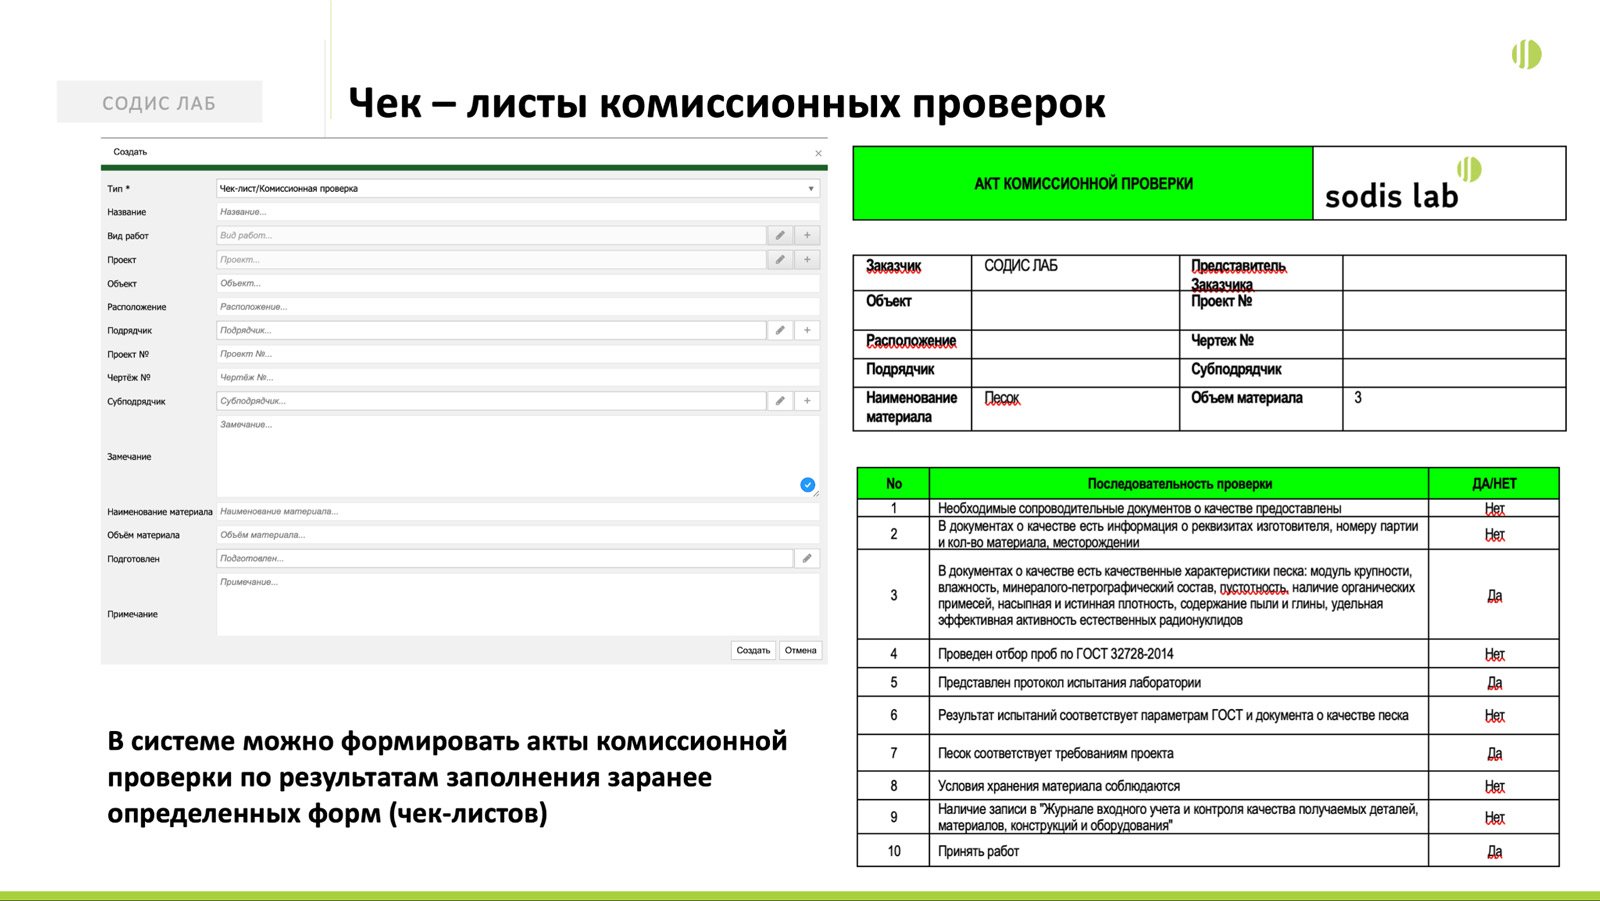
Task: Click the ДА/НЕТ column header
Action: pos(1494,484)
